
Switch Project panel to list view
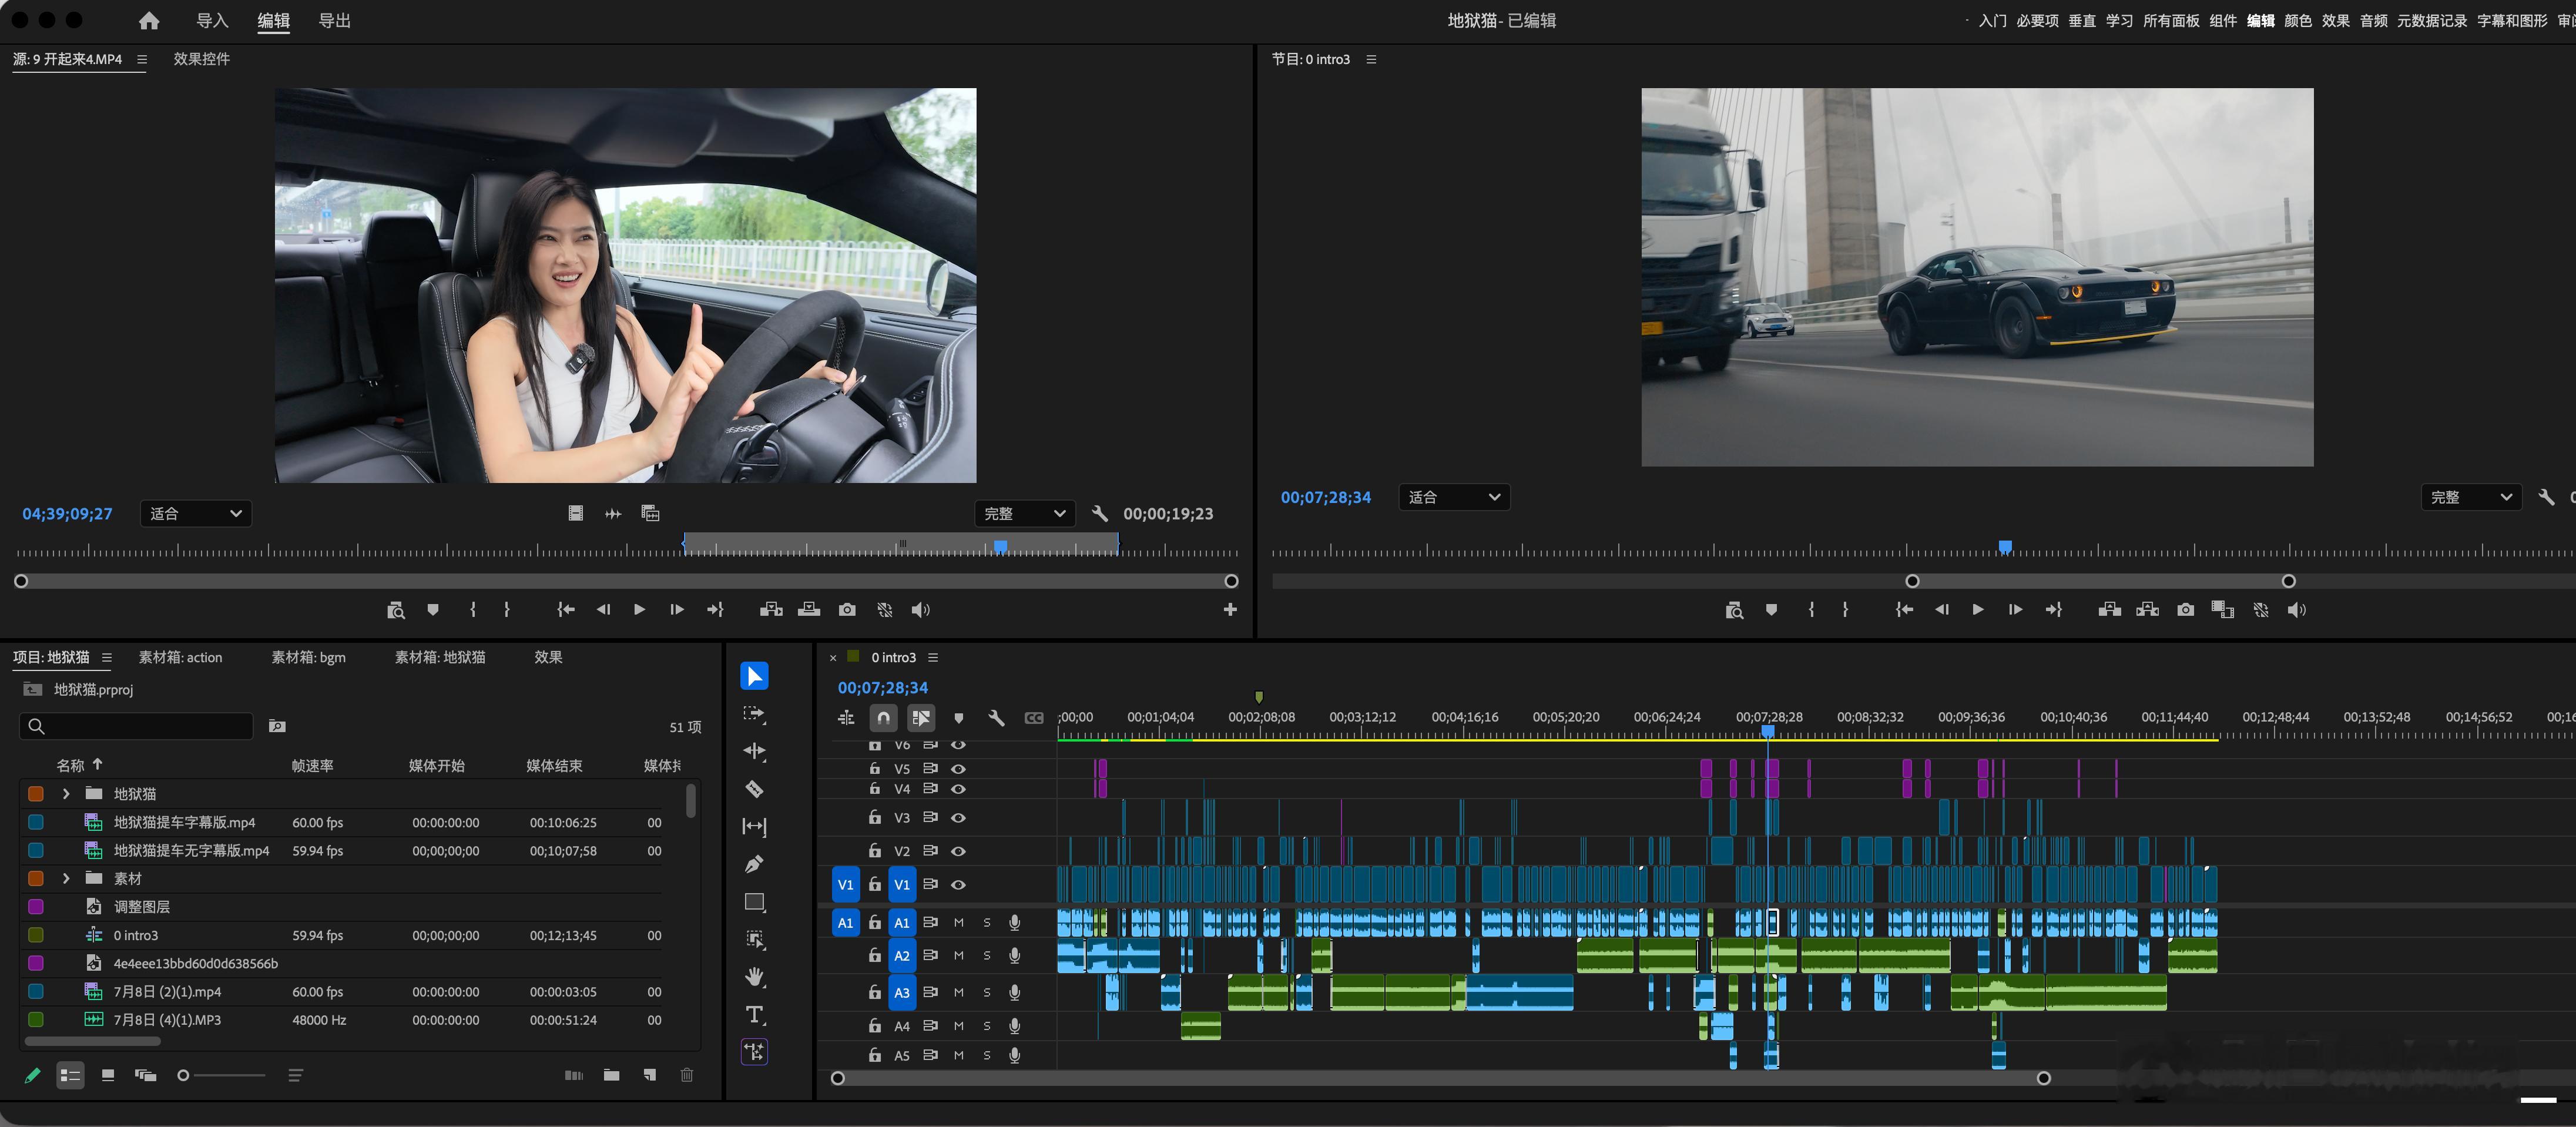[70, 1075]
